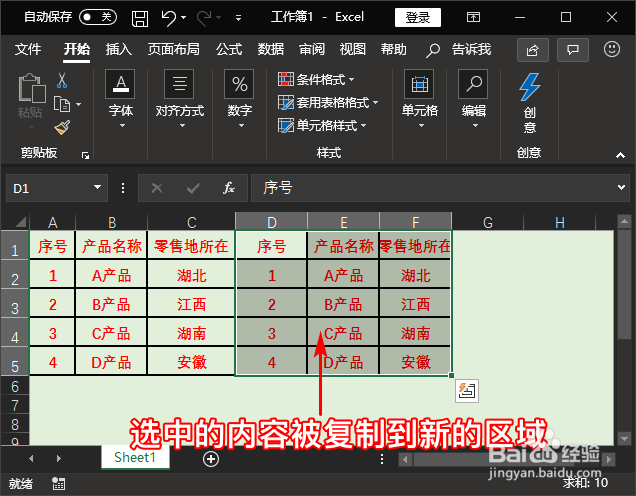This screenshot has height=496, width=636.
Task: Expand the 字体 font group
Action: pos(120,100)
